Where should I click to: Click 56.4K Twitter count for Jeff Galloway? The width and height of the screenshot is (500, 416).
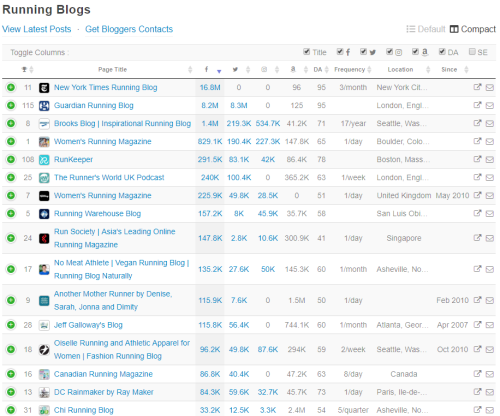239,325
